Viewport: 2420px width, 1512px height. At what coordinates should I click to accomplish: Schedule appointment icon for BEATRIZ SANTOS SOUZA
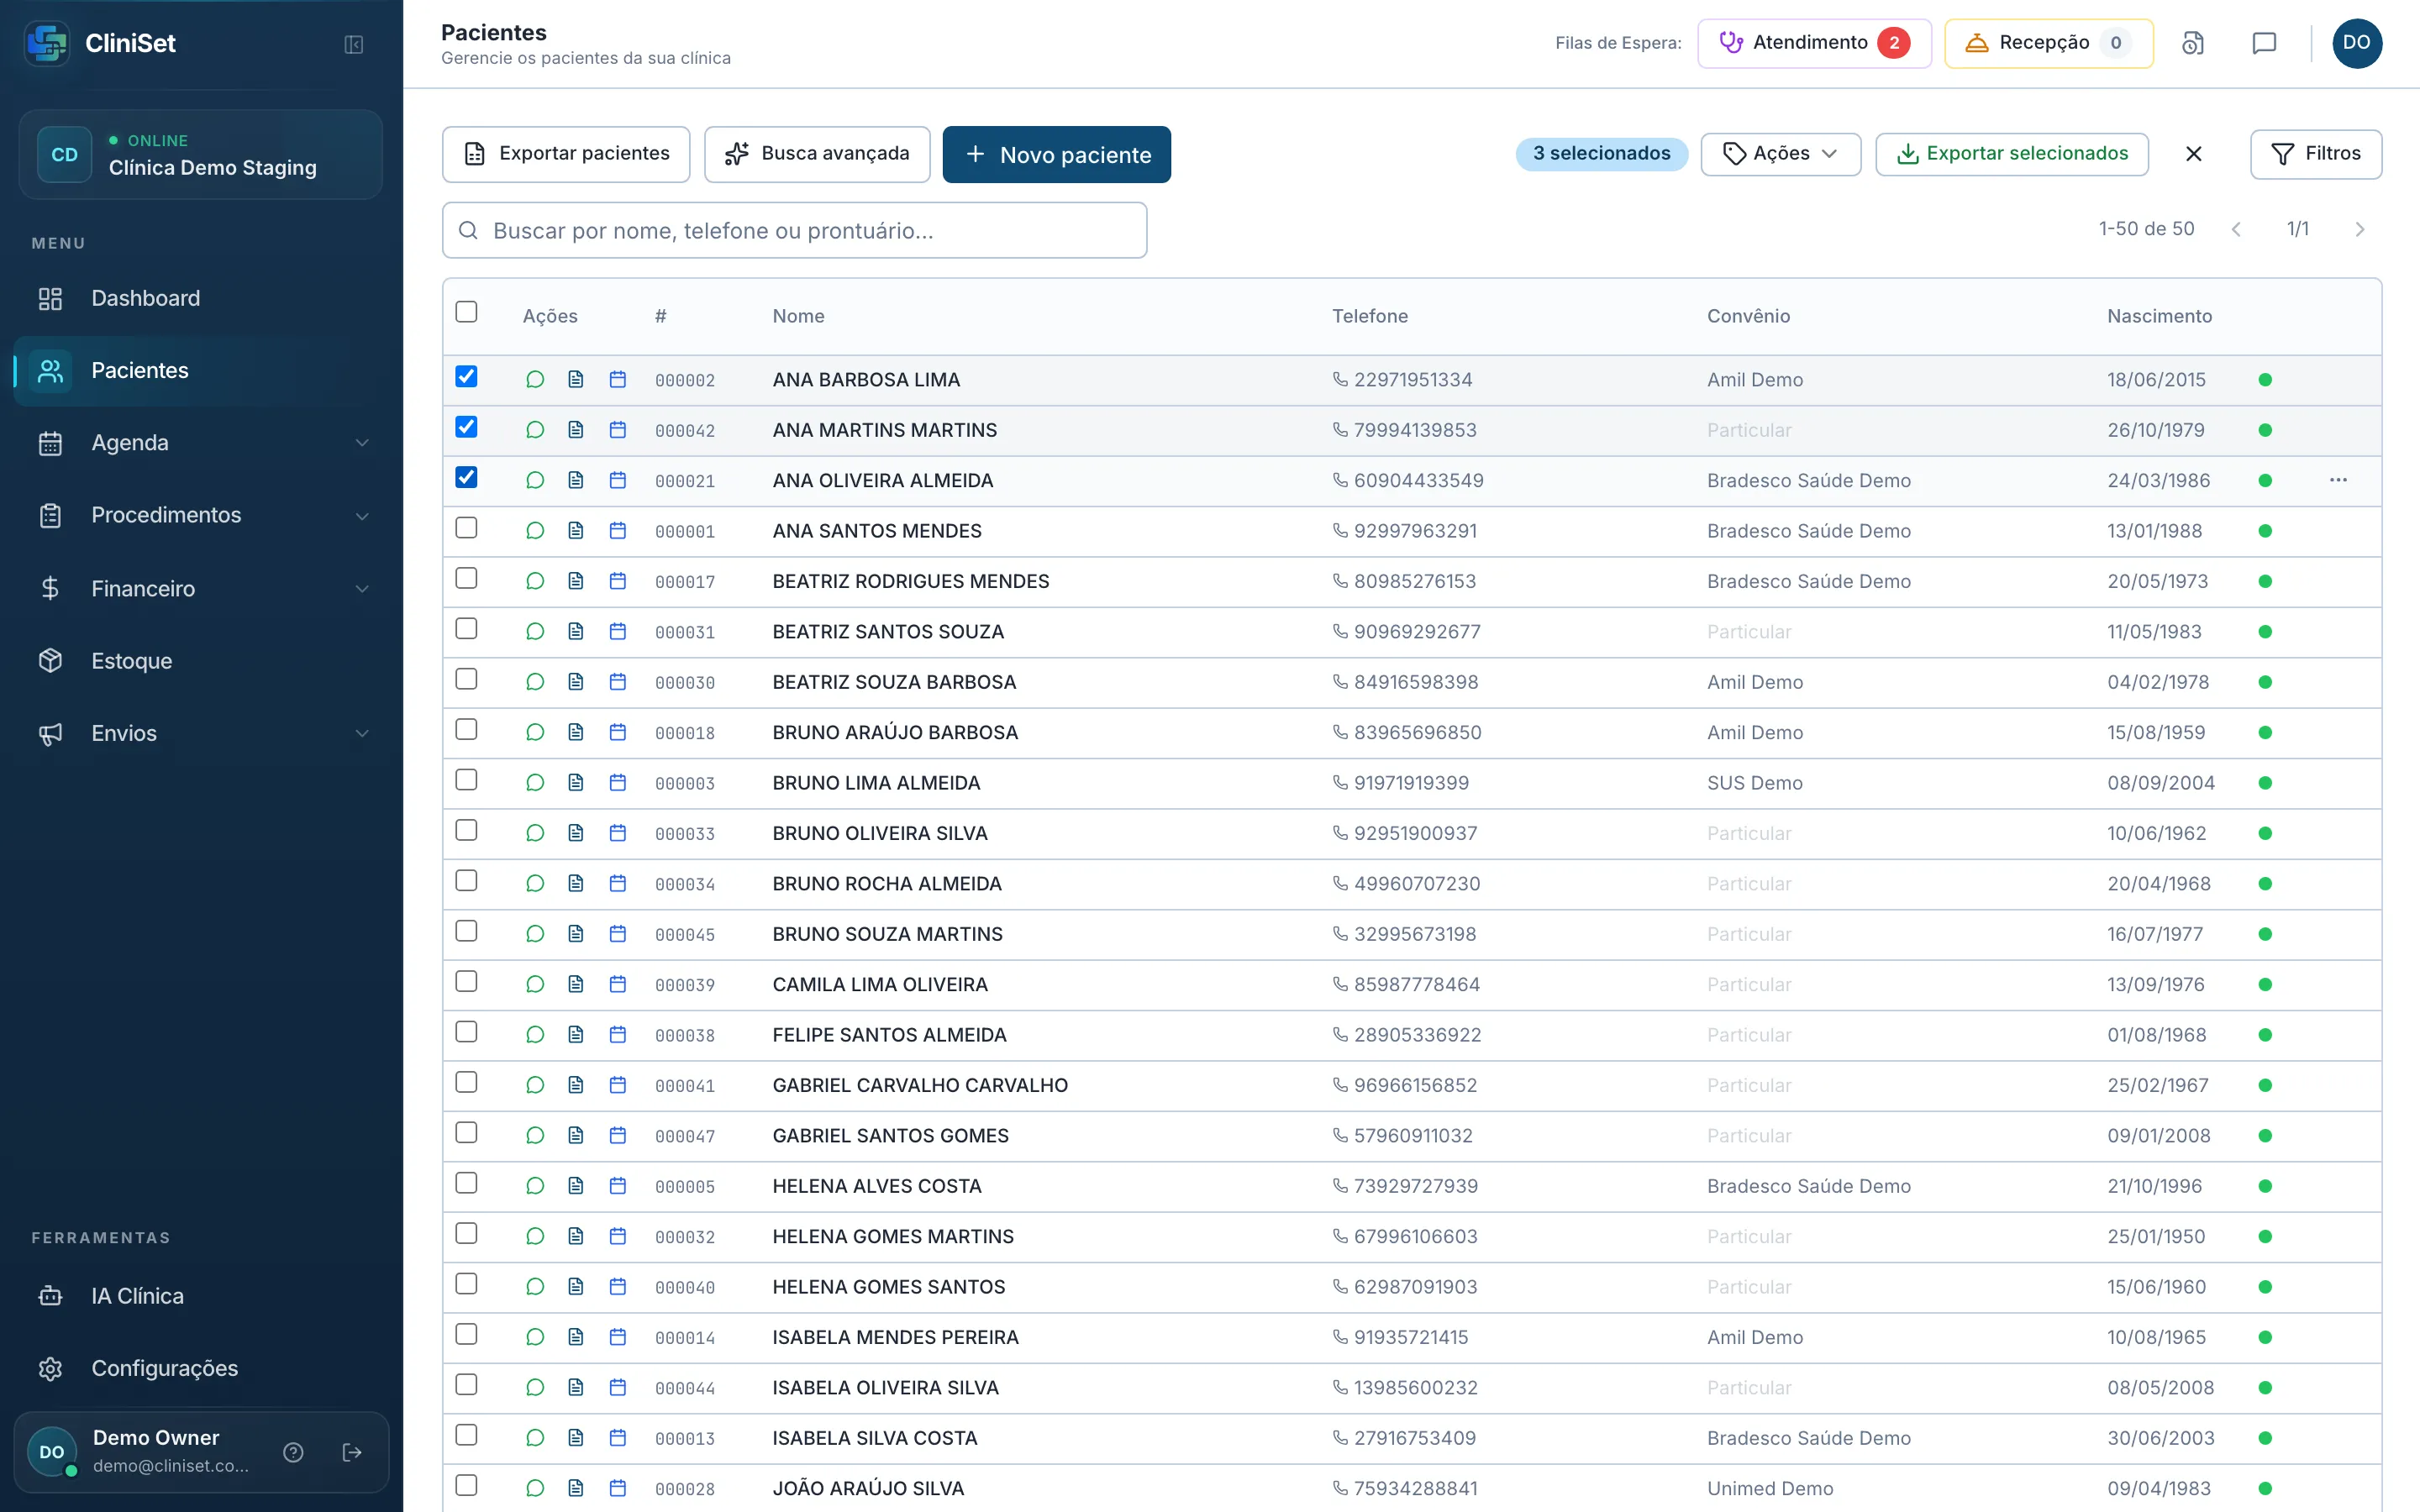[618, 632]
